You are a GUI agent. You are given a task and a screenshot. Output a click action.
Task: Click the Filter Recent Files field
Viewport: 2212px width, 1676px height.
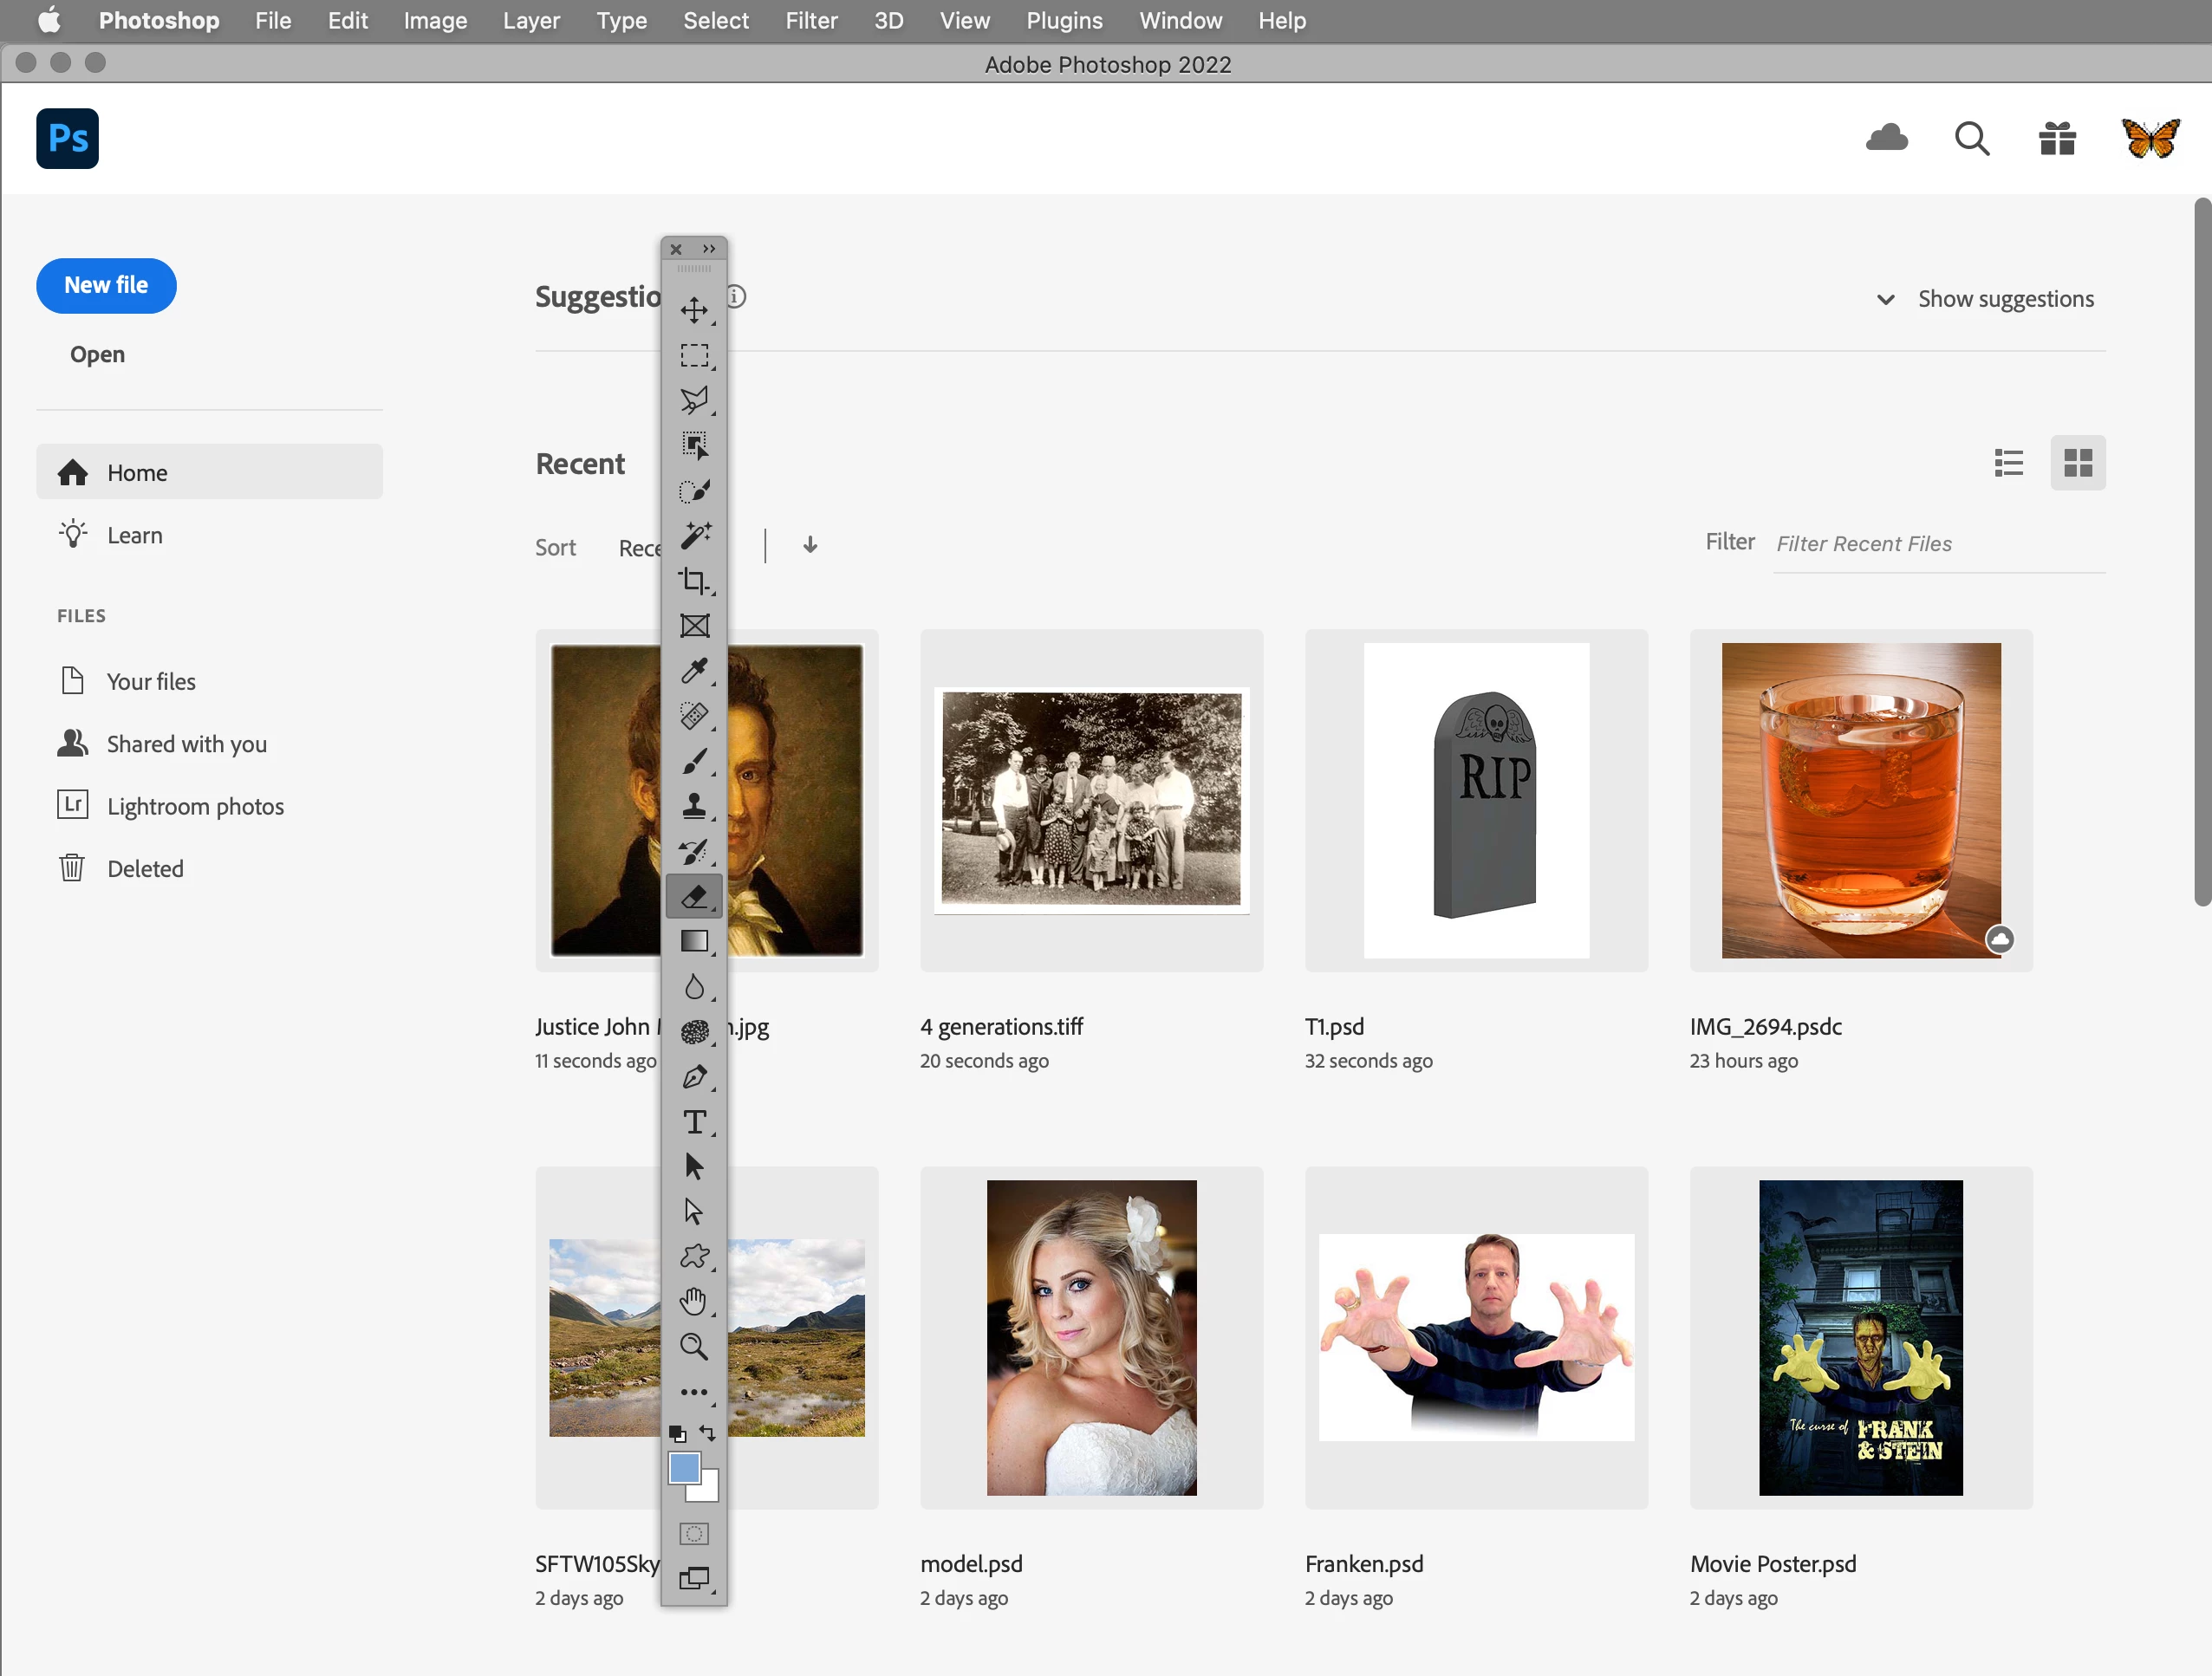(1937, 544)
